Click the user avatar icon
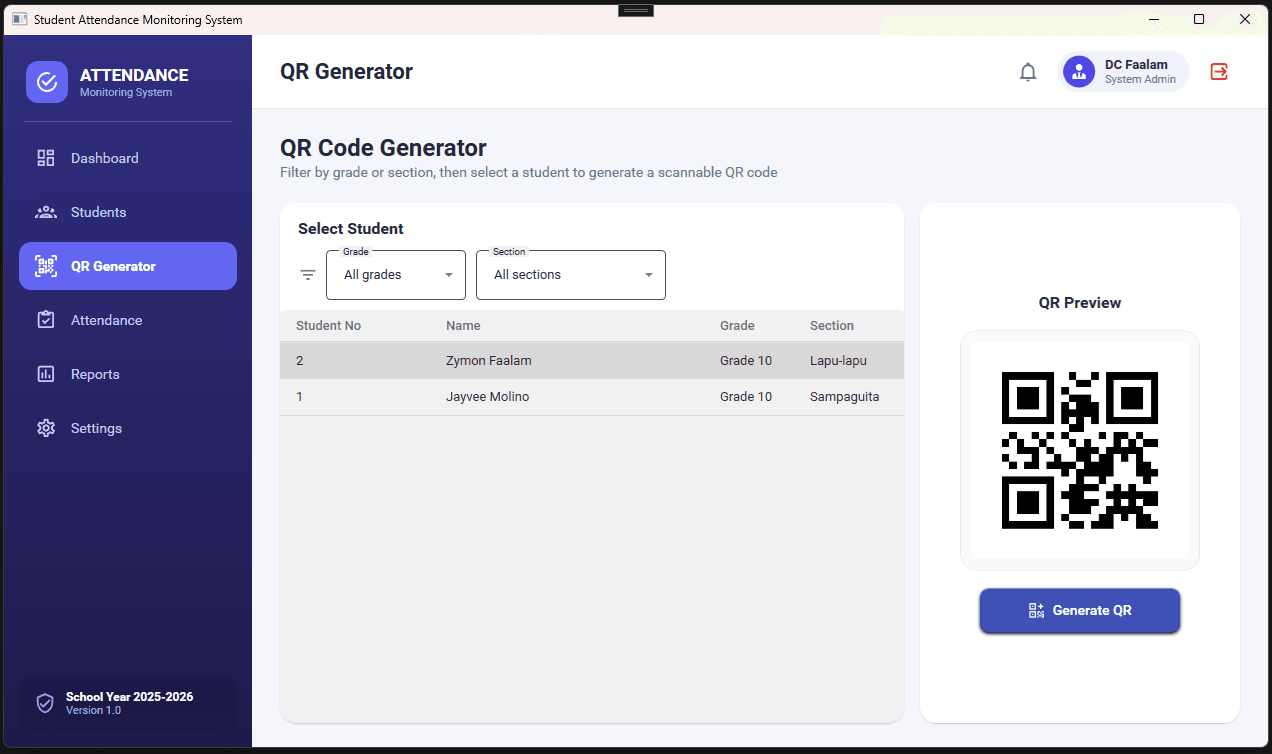Image resolution: width=1272 pixels, height=754 pixels. [1079, 71]
